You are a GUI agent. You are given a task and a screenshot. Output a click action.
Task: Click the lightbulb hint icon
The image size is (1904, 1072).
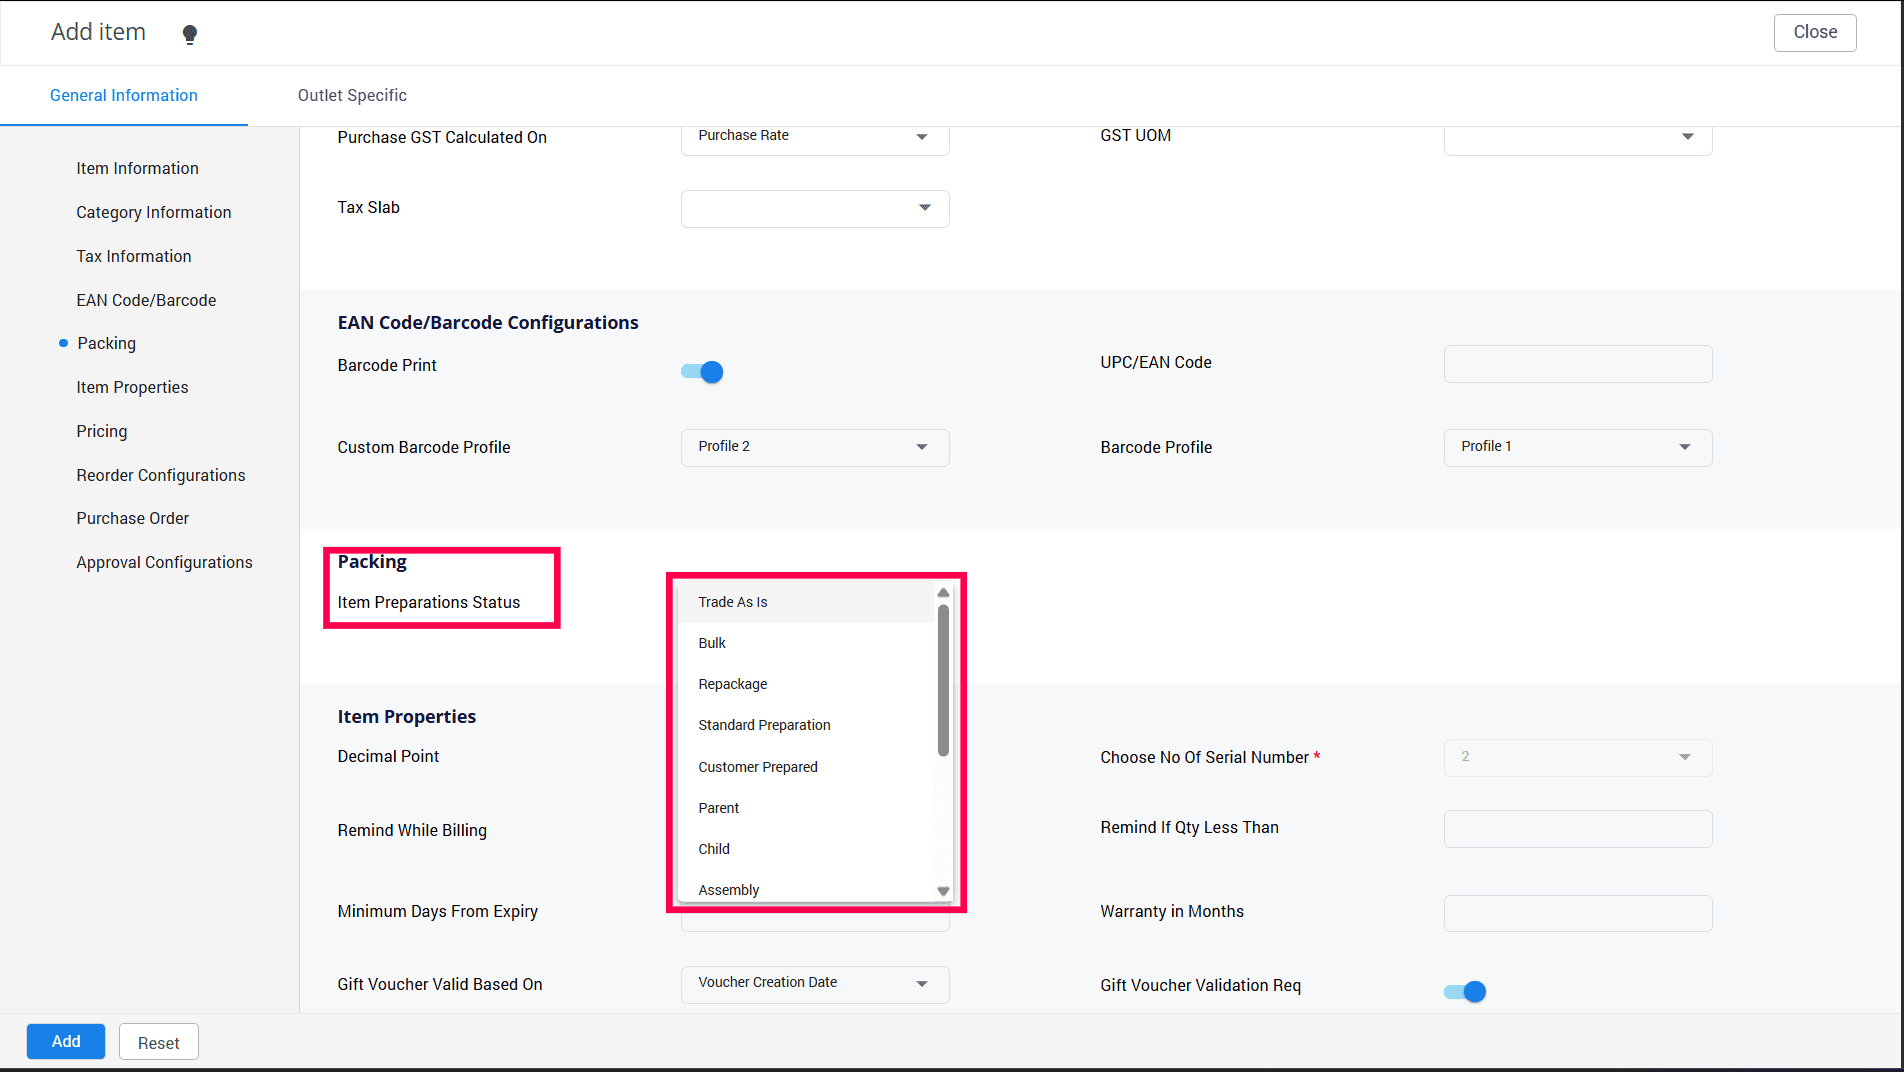coord(190,35)
